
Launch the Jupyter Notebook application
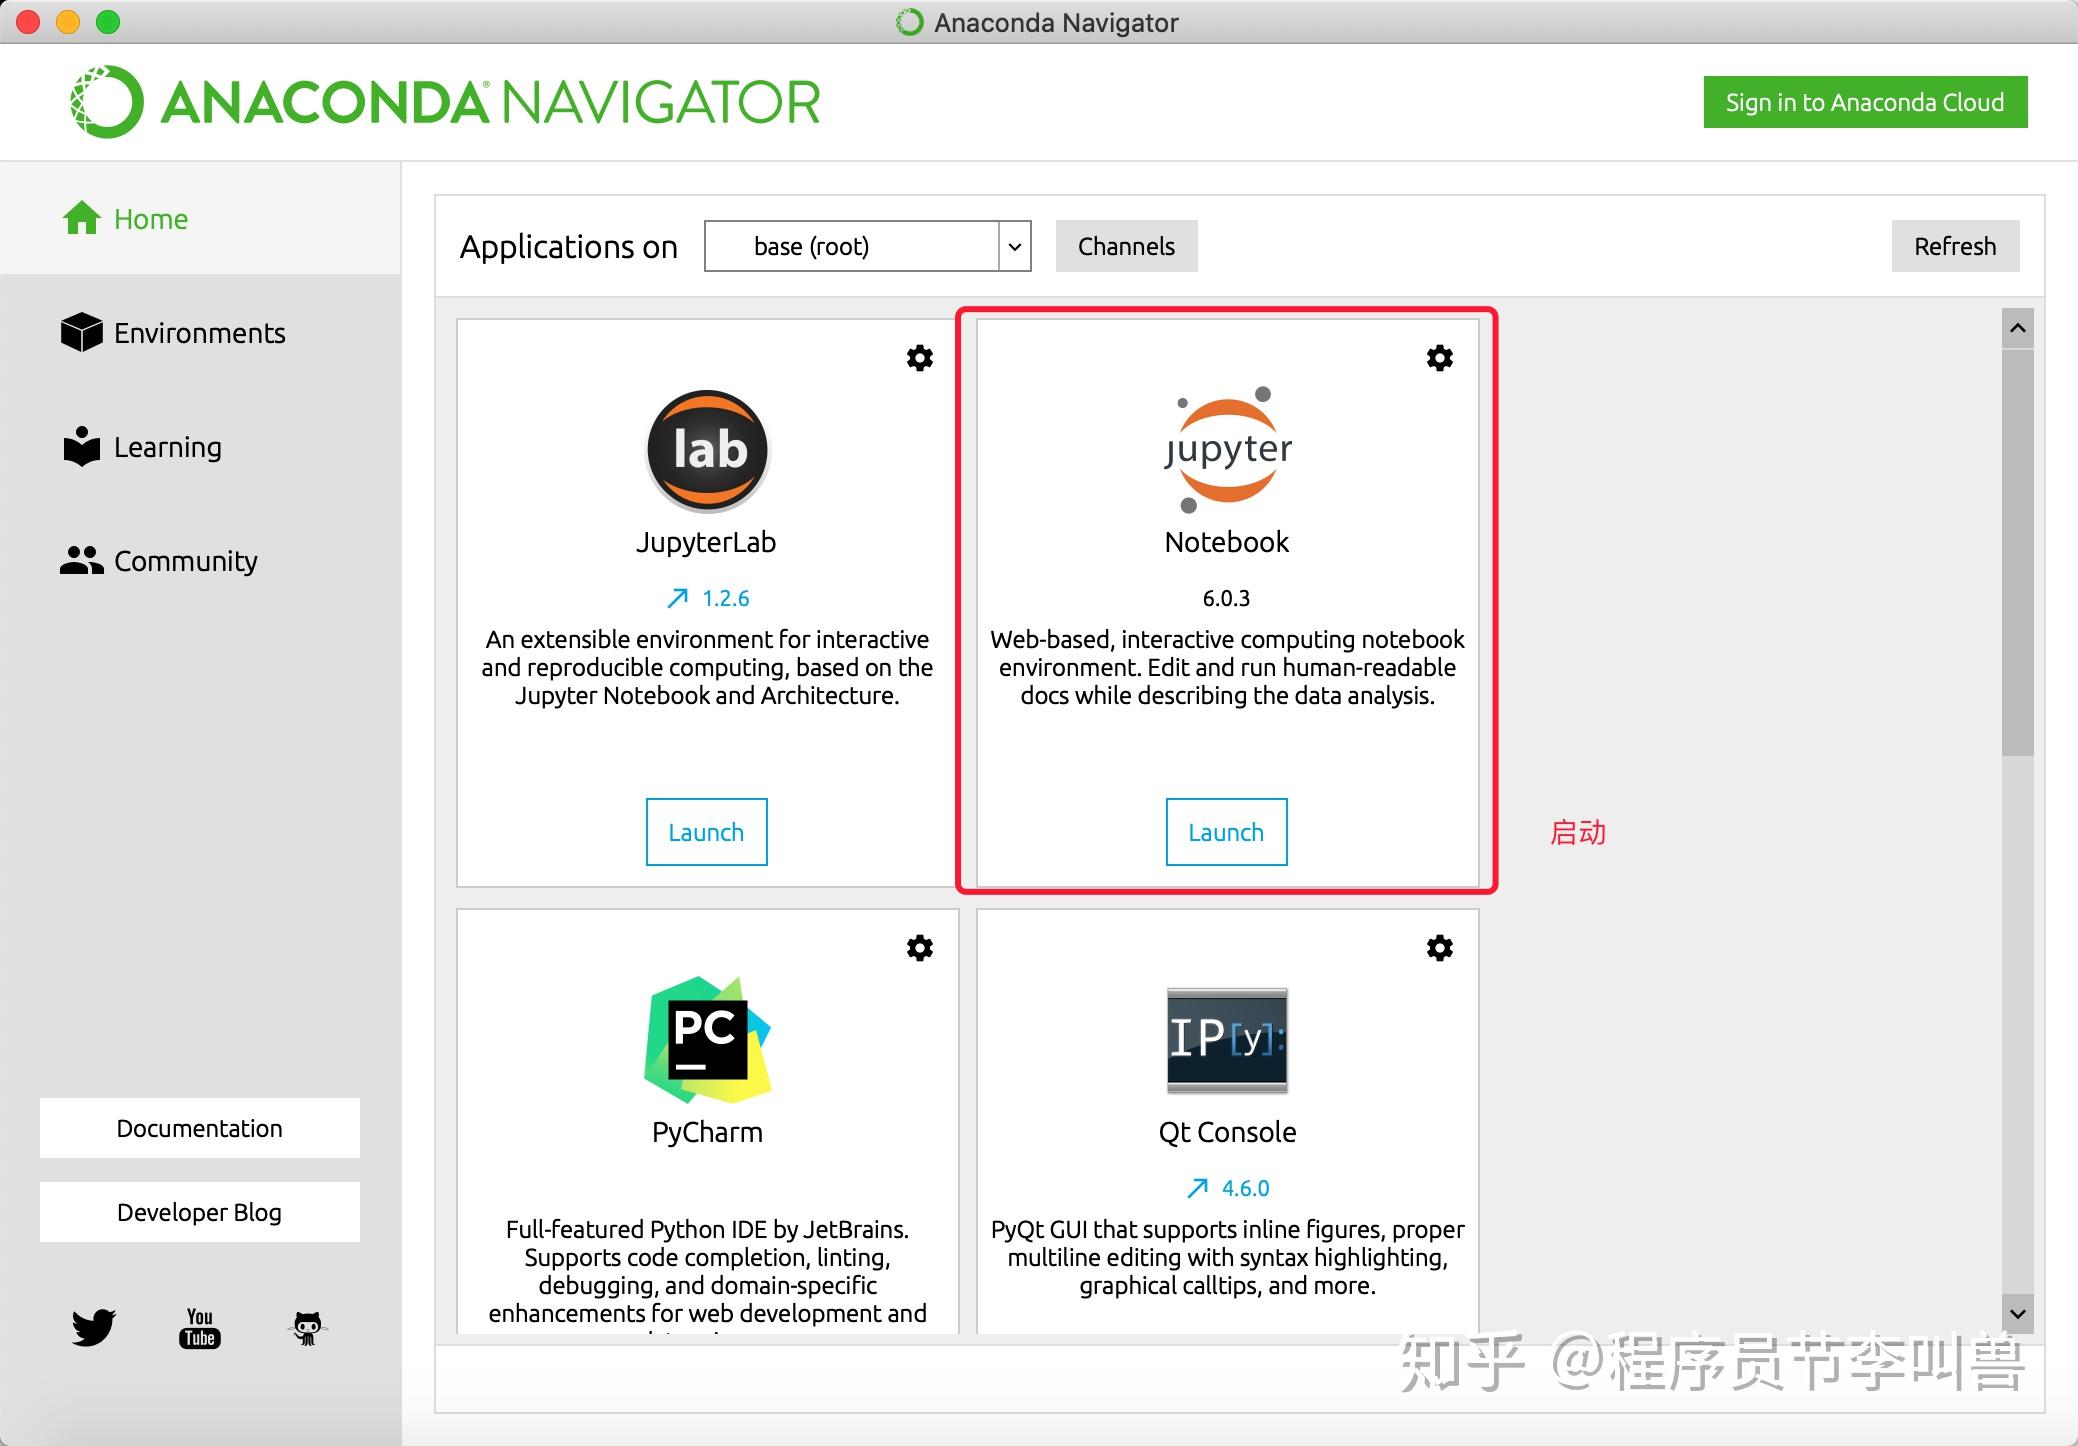click(1226, 831)
